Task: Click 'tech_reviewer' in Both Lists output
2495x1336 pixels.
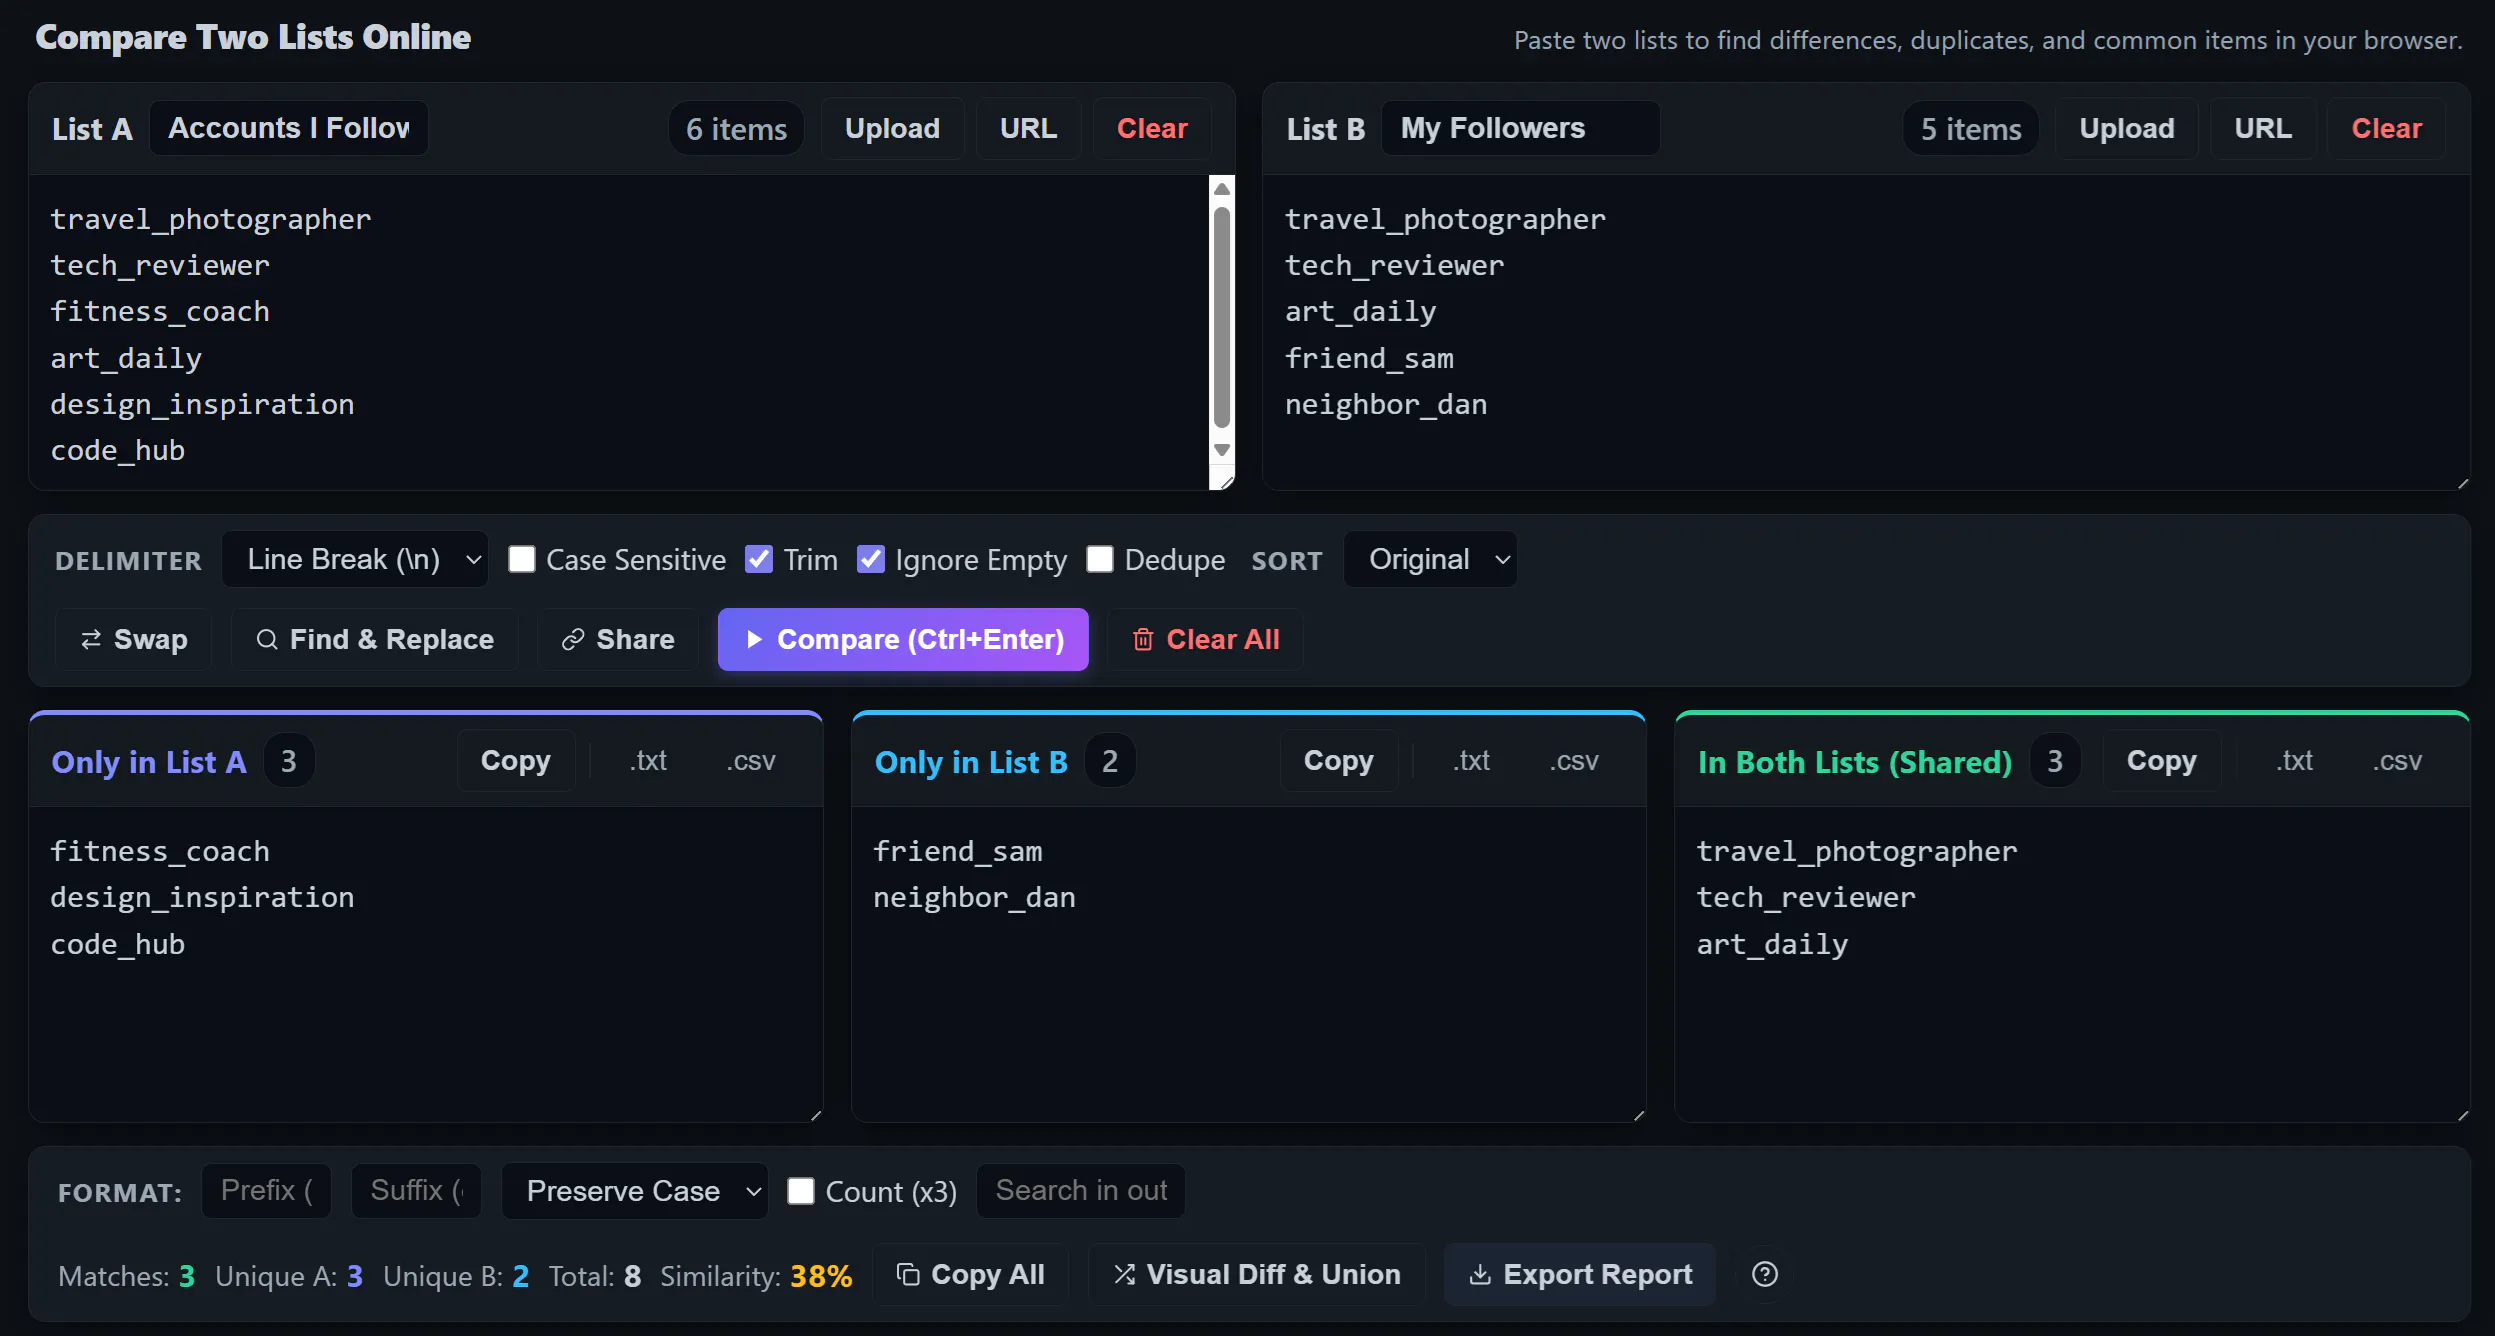Action: point(1806,898)
